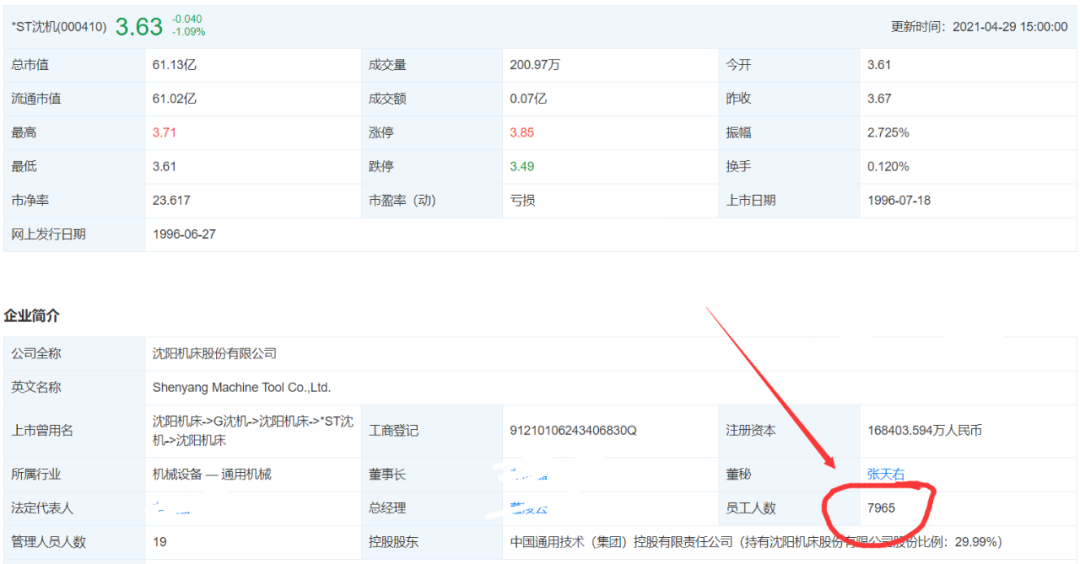The height and width of the screenshot is (564, 1080).
Task: Select the 网上发行日期 label
Action: click(x=48, y=234)
